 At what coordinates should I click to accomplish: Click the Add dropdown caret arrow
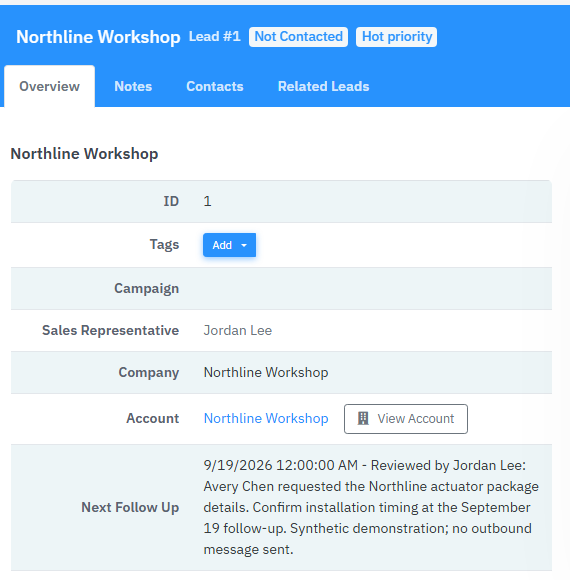[x=244, y=245]
